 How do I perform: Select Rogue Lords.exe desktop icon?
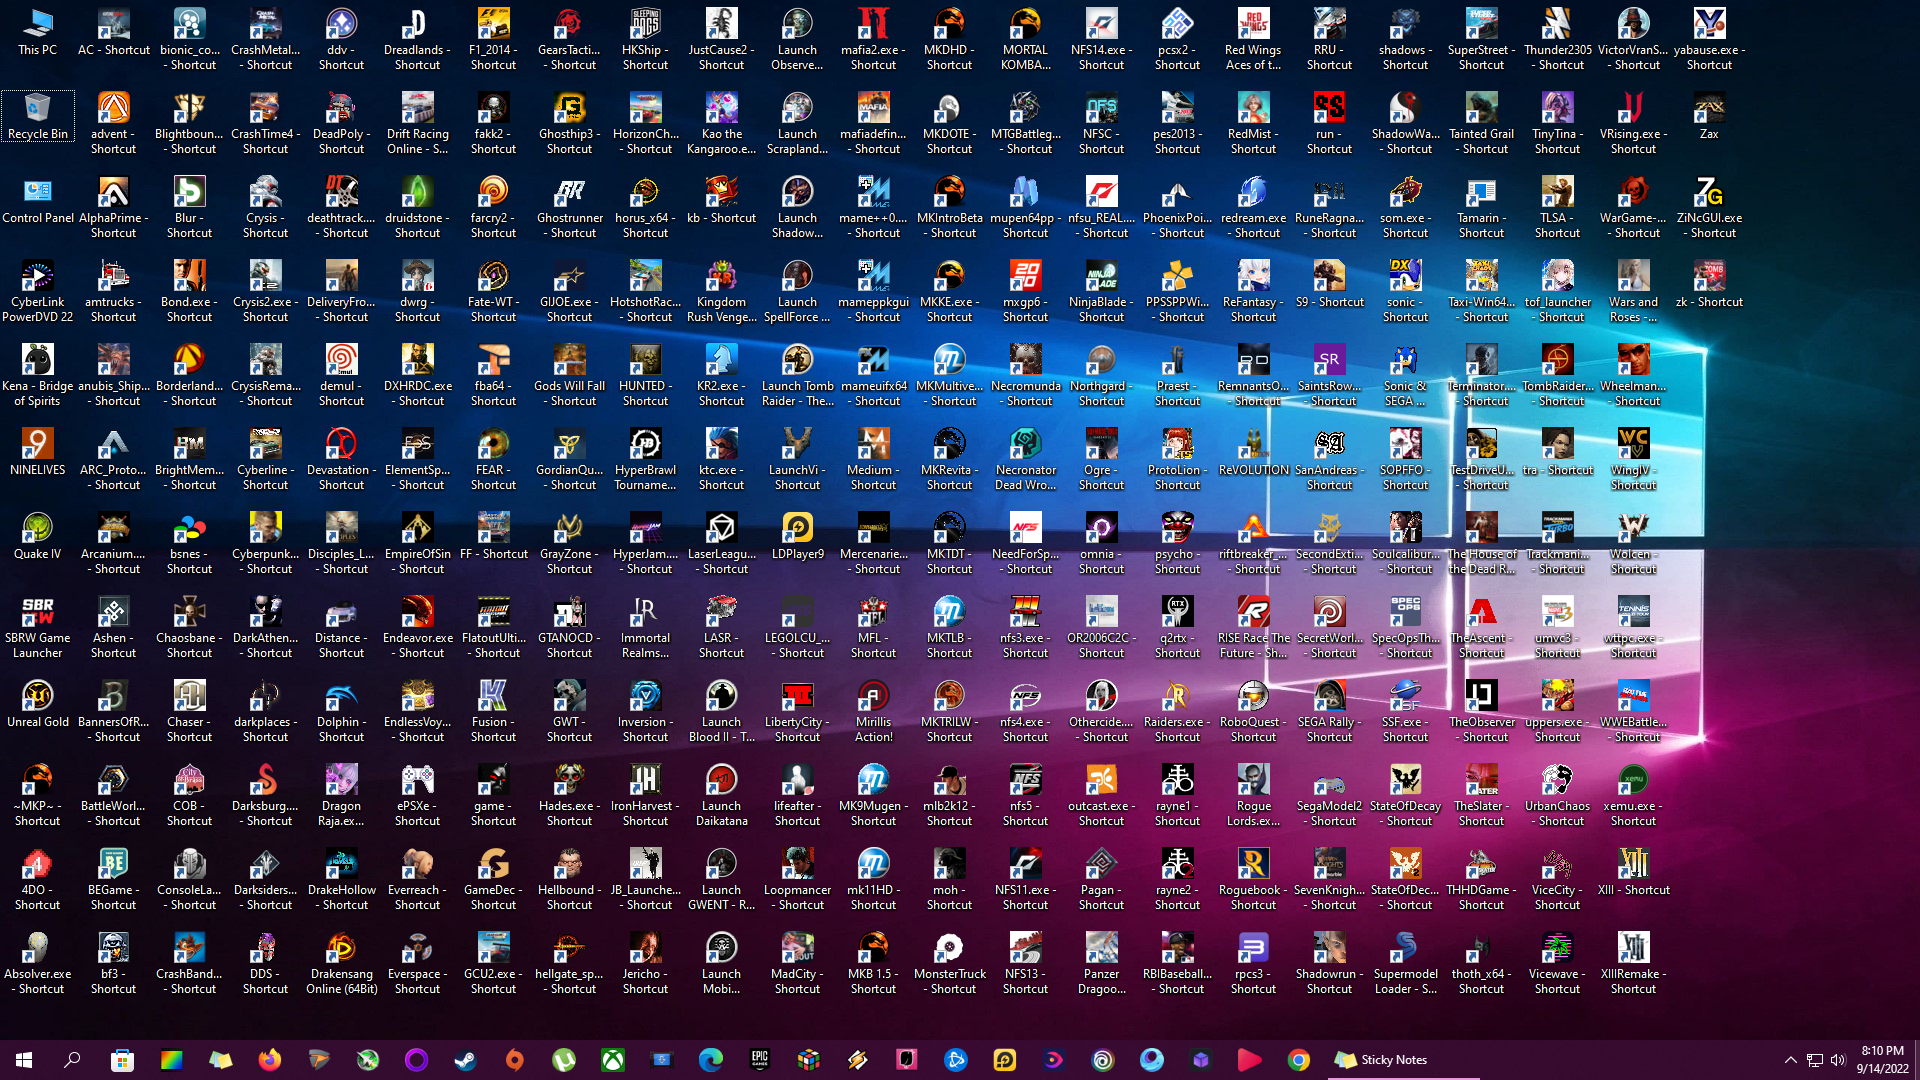tap(1254, 795)
